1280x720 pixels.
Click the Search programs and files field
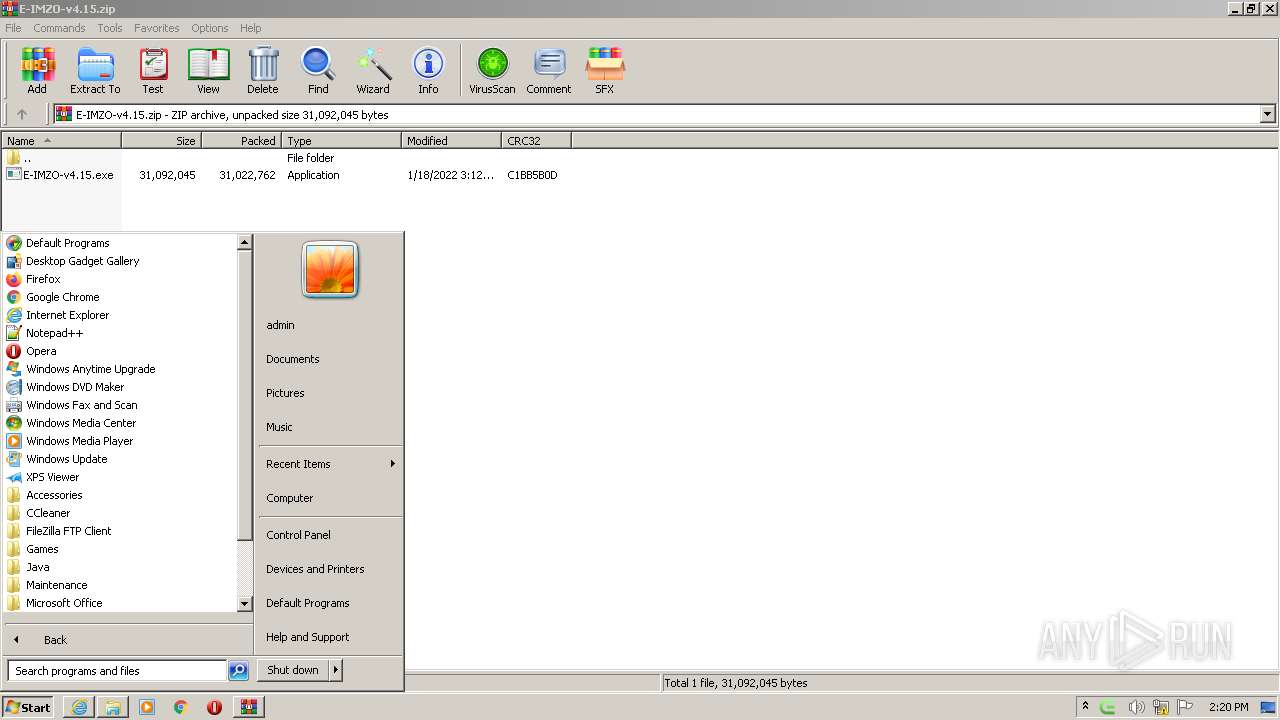coord(117,671)
